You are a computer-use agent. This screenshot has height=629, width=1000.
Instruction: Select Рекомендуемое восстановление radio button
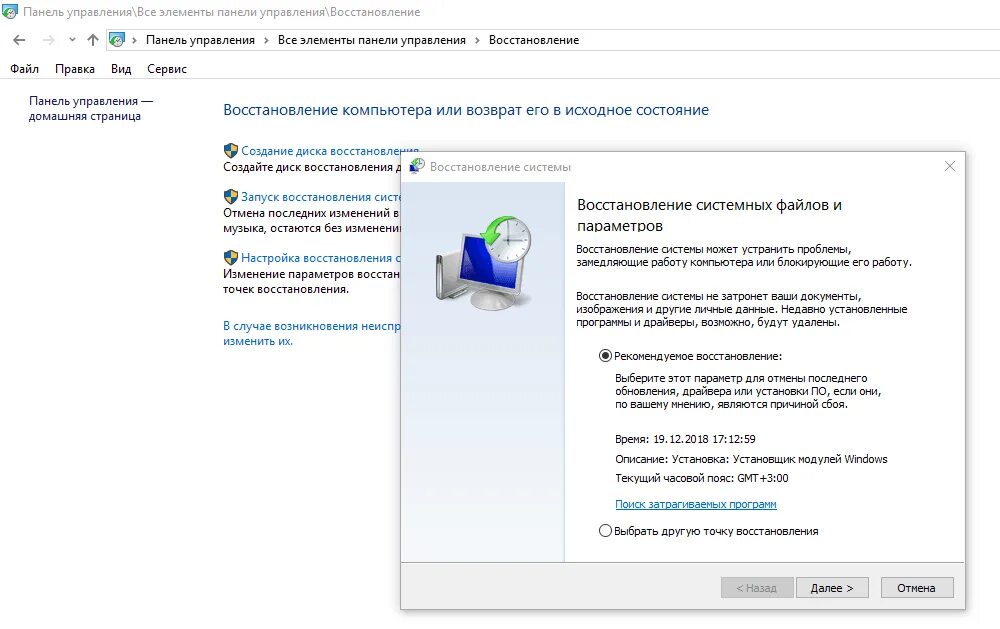[x=605, y=356]
